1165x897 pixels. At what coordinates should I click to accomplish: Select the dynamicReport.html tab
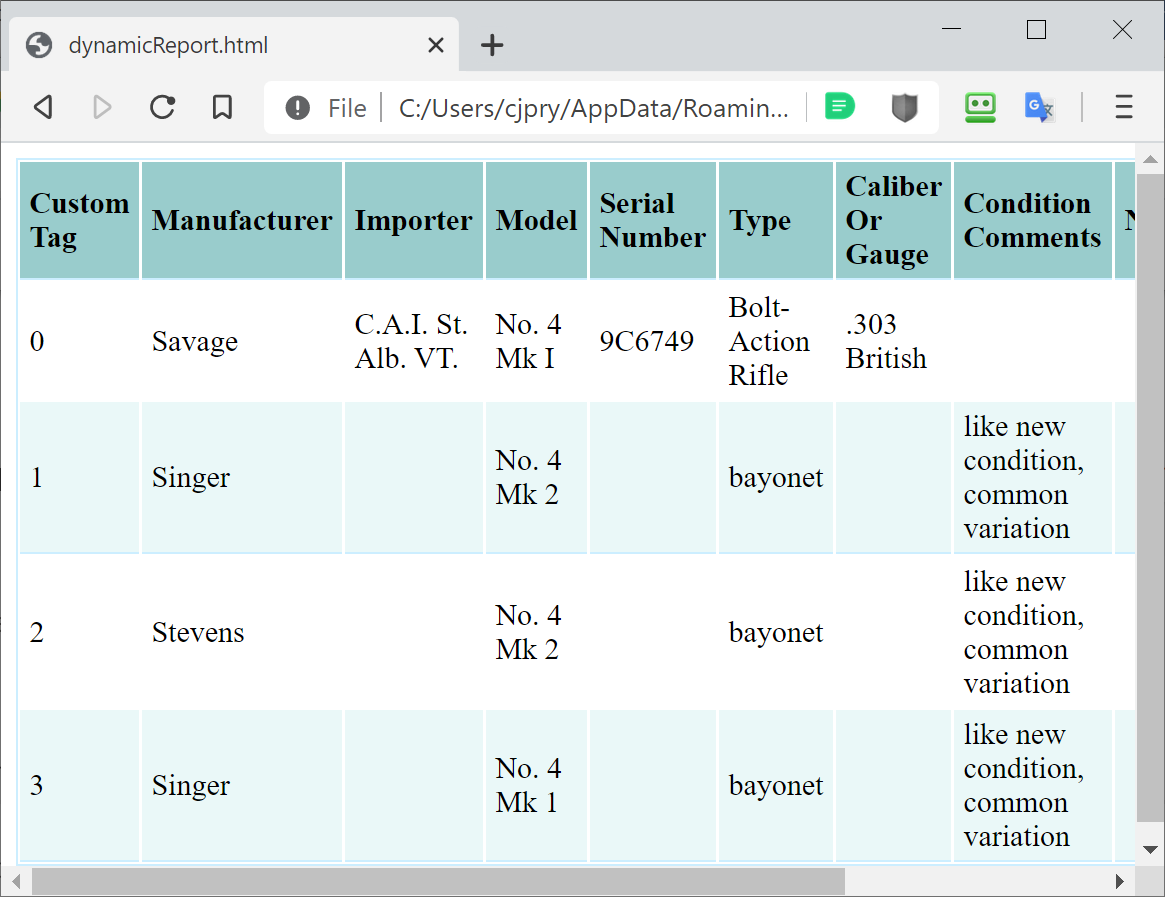click(x=234, y=45)
